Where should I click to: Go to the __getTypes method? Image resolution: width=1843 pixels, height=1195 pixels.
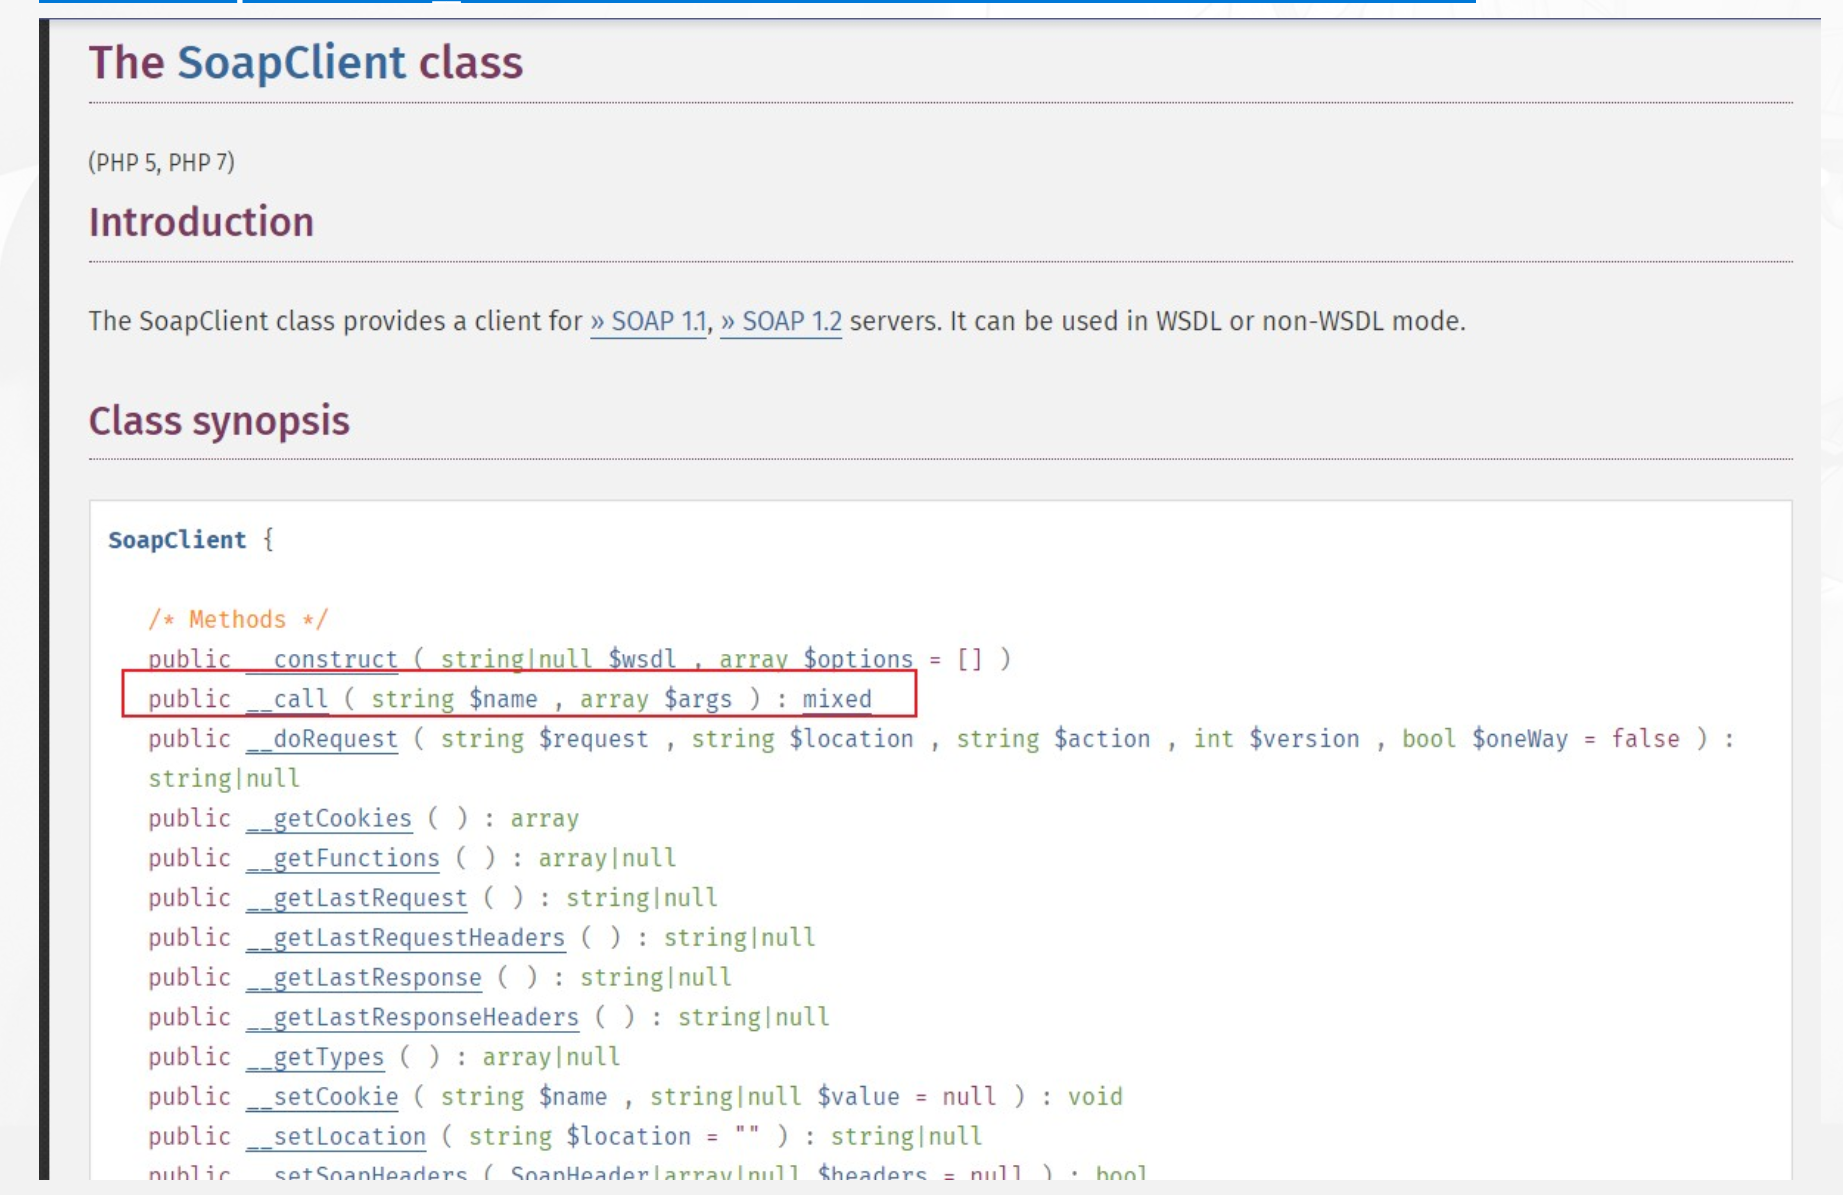point(315,1057)
